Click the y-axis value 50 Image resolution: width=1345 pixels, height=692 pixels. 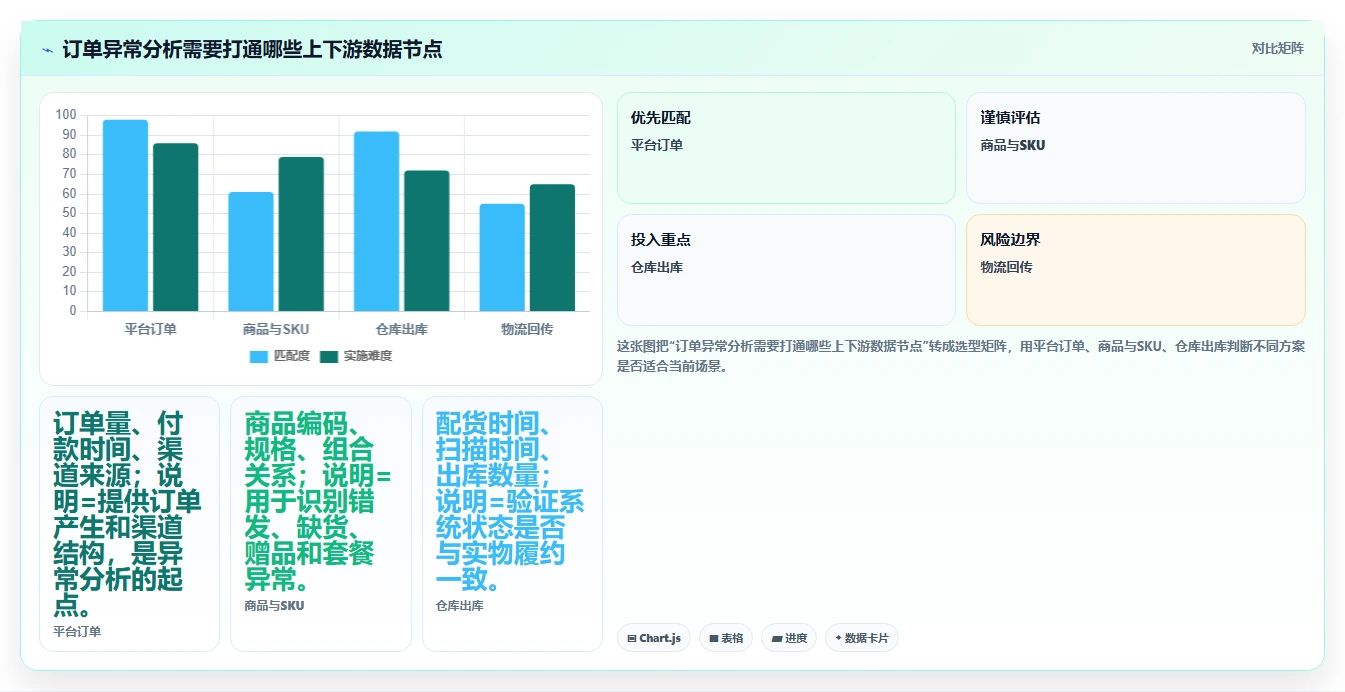(69, 213)
